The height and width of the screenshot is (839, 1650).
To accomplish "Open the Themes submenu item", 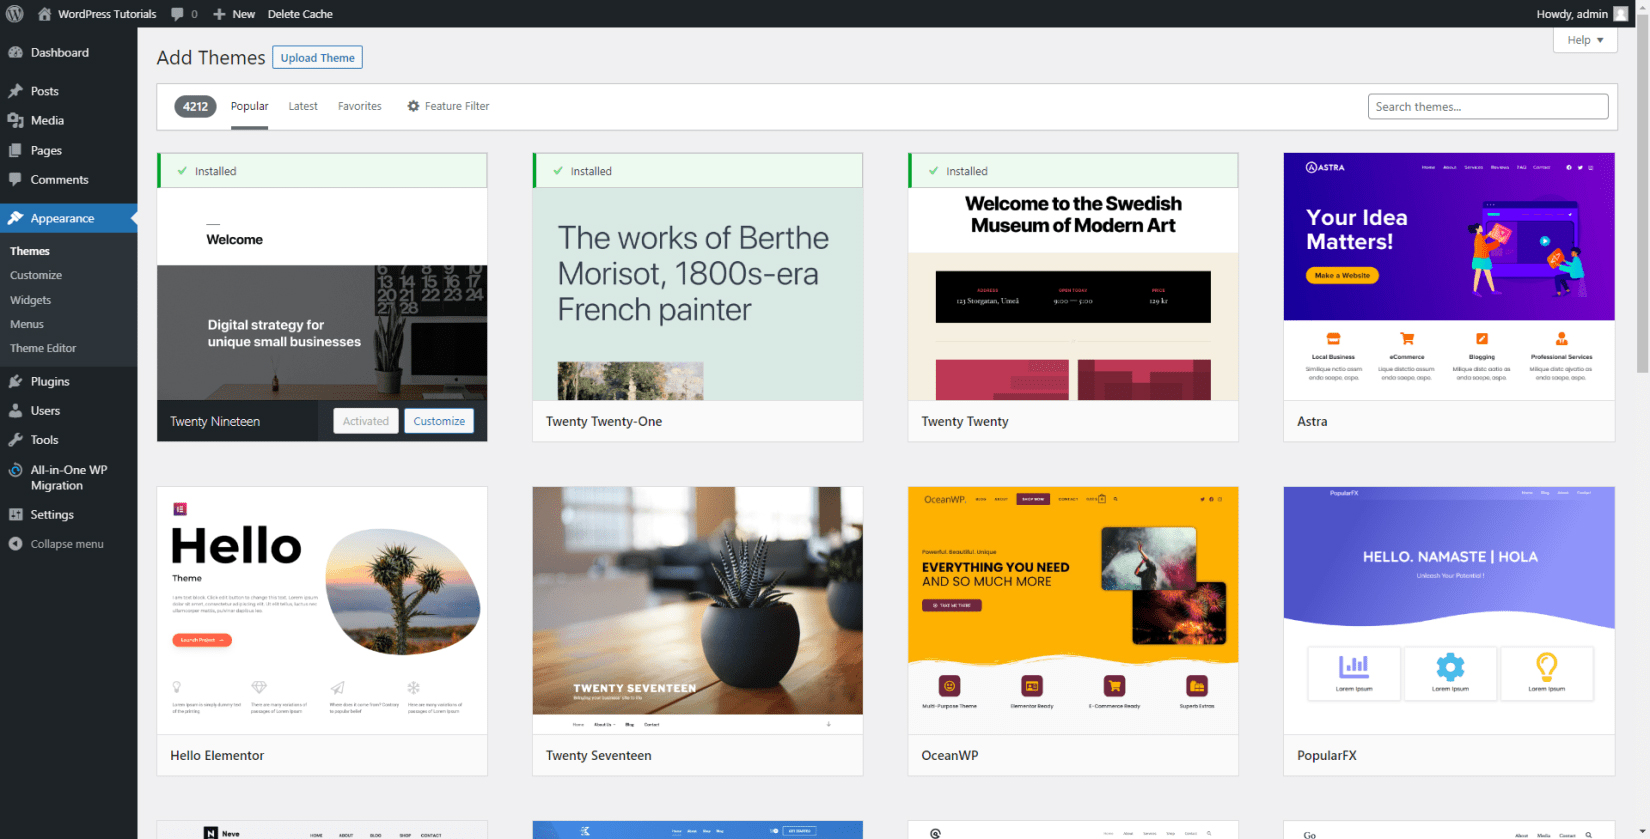I will 30,251.
